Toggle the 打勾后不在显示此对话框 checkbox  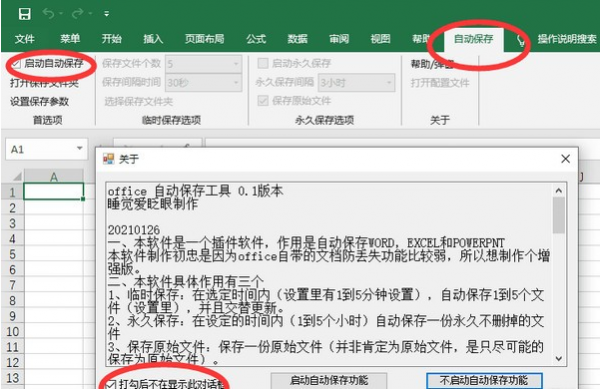(x=111, y=384)
